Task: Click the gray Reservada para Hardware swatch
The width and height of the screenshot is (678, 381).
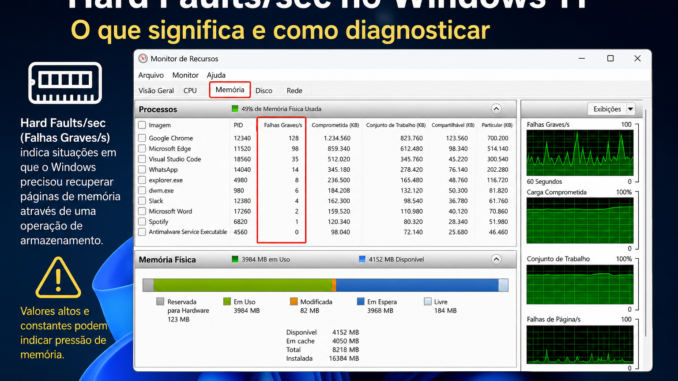Action: [160, 301]
